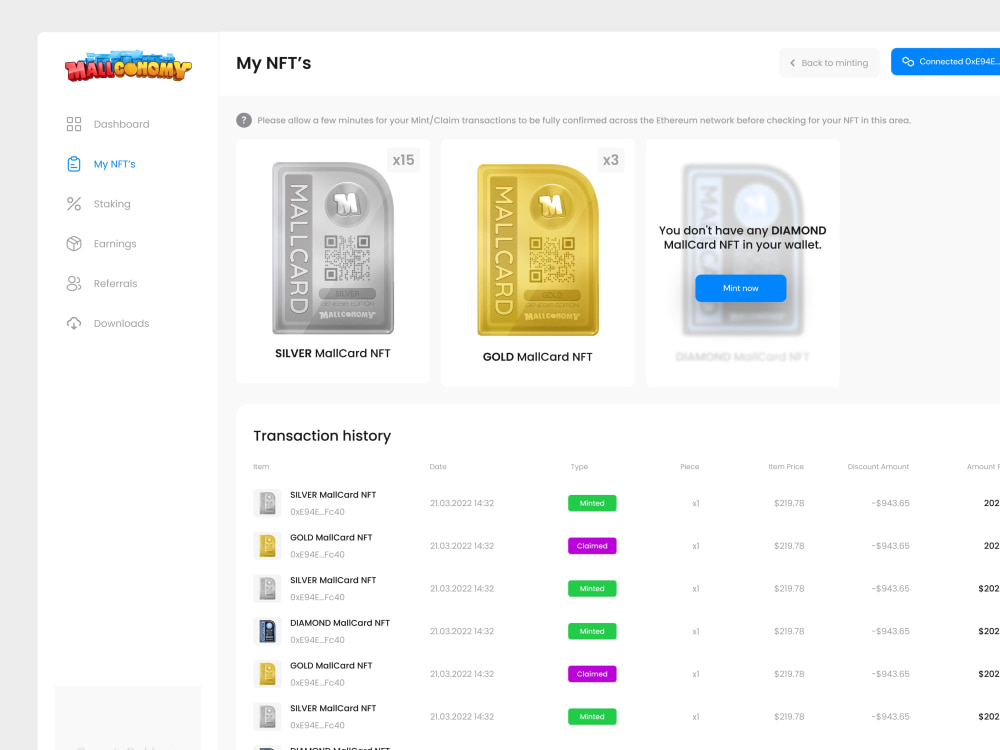Click the Referrals people icon
The width and height of the screenshot is (1000, 750).
[74, 283]
